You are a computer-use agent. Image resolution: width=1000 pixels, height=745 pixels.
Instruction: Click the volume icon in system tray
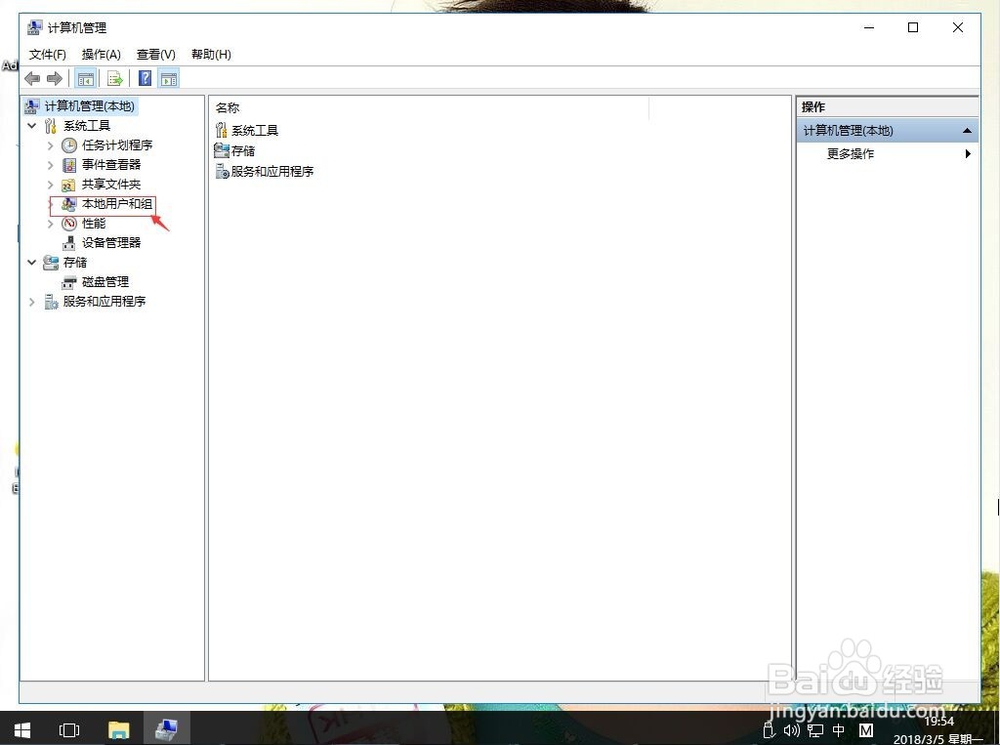coord(791,730)
